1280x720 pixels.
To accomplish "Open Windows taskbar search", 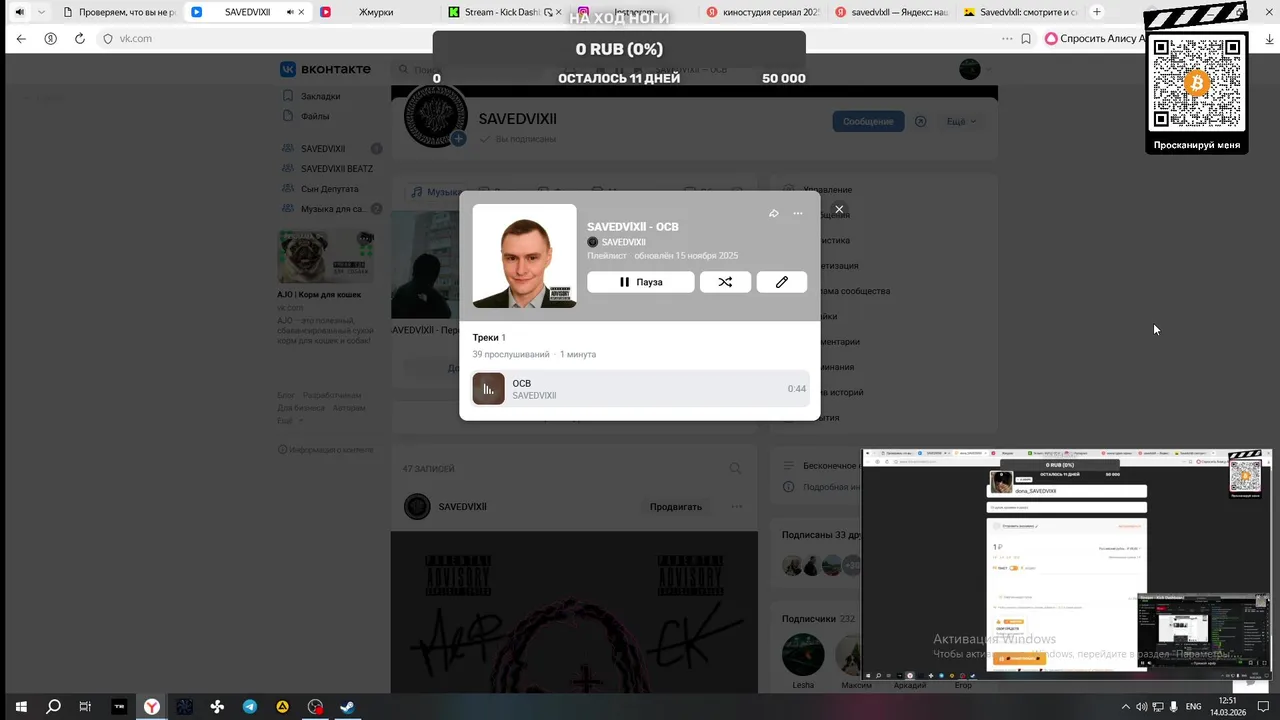I will point(53,706).
